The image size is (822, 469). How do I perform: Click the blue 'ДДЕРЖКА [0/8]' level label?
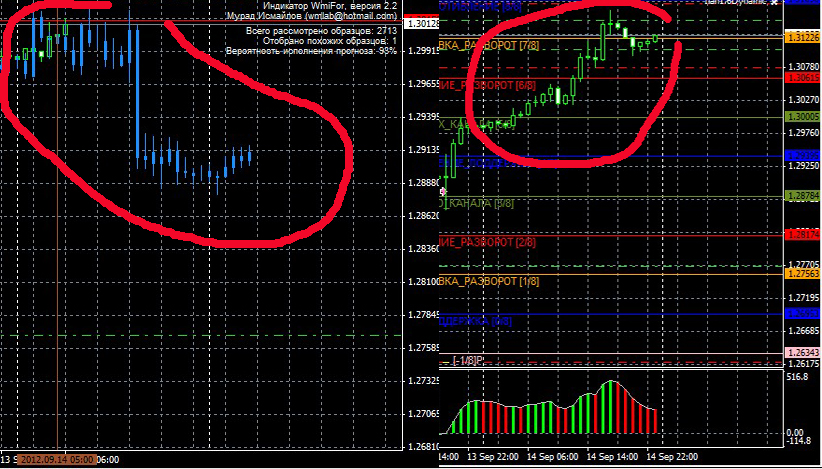point(475,321)
